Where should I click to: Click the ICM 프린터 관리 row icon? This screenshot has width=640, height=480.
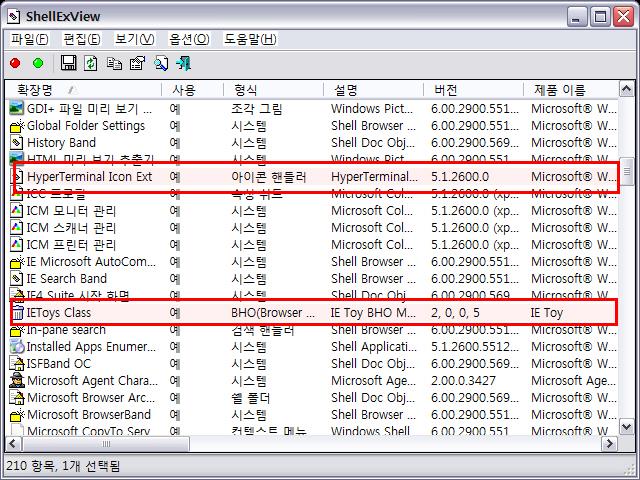(x=17, y=244)
